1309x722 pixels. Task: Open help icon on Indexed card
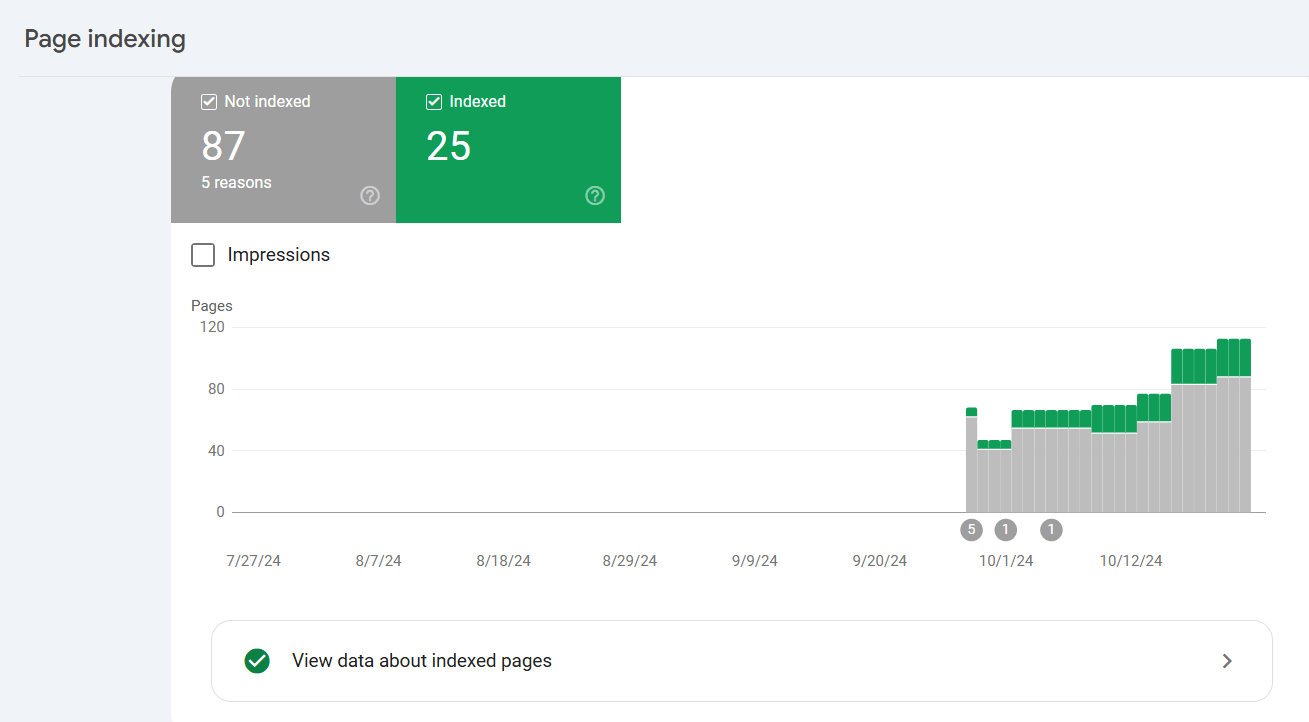pos(595,196)
